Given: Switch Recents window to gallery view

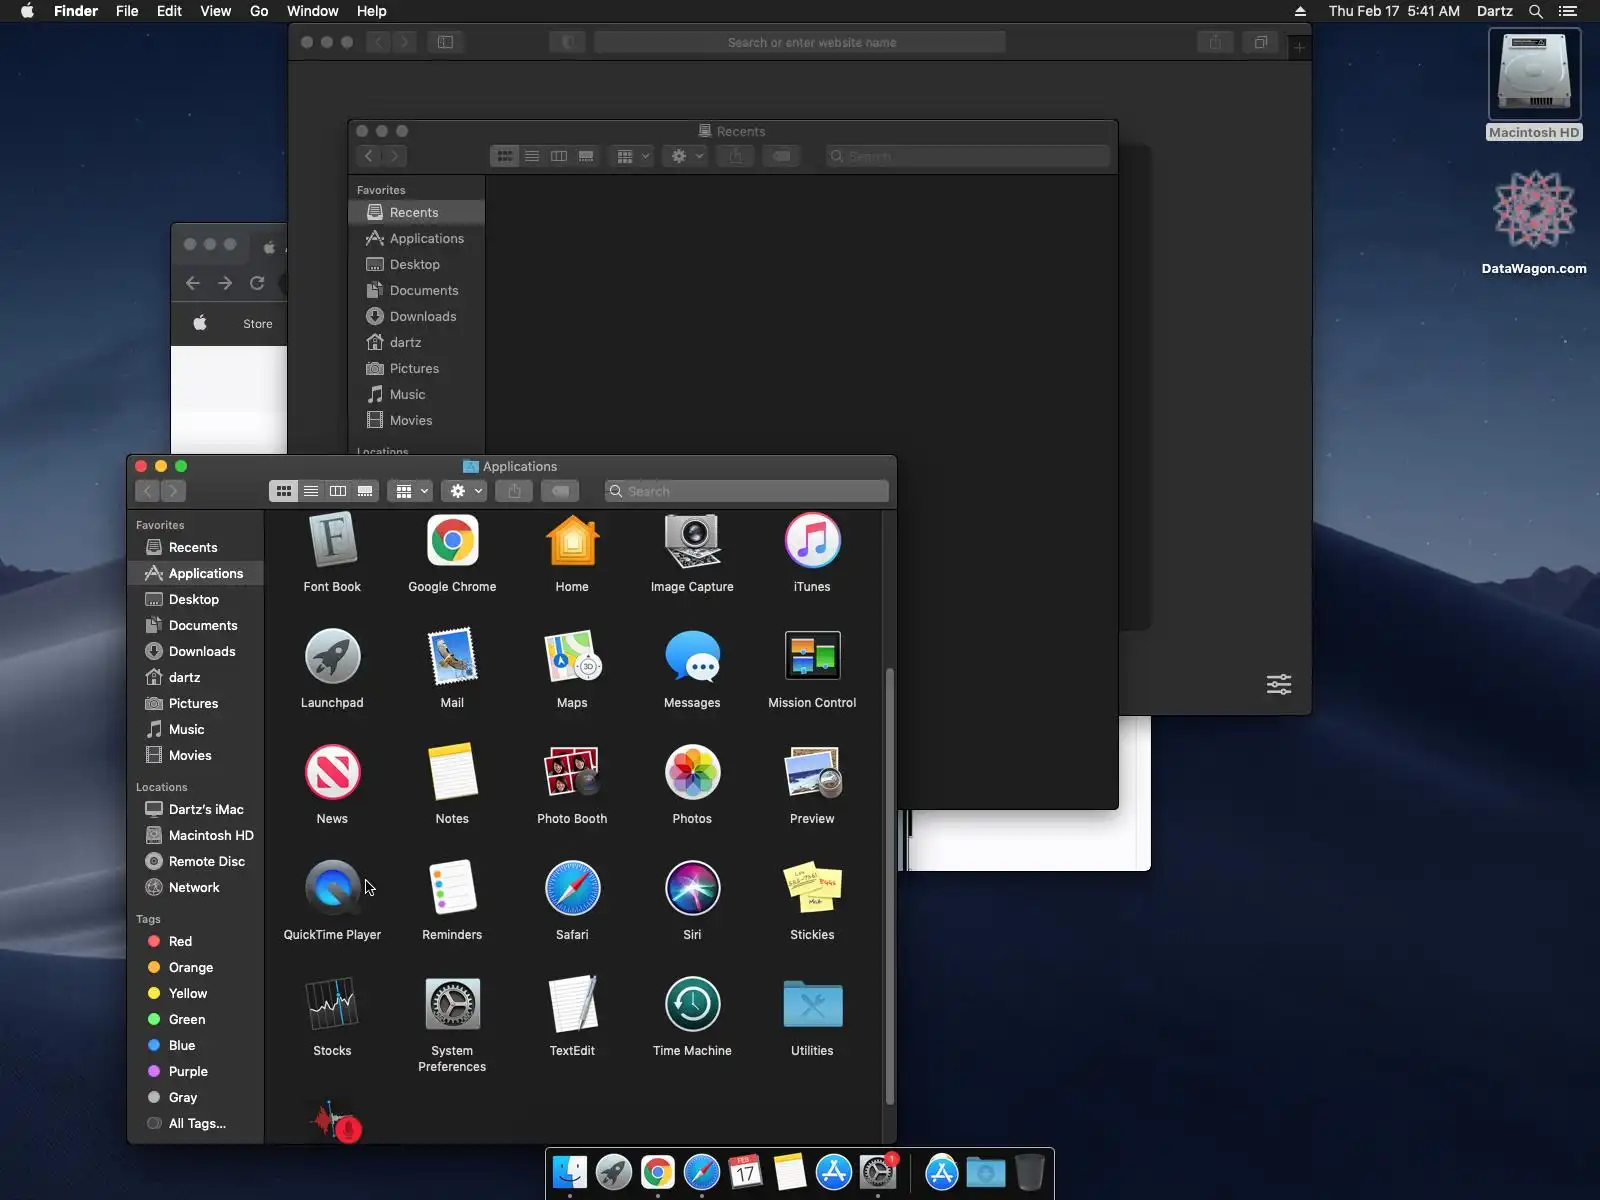Looking at the screenshot, I should [x=586, y=156].
